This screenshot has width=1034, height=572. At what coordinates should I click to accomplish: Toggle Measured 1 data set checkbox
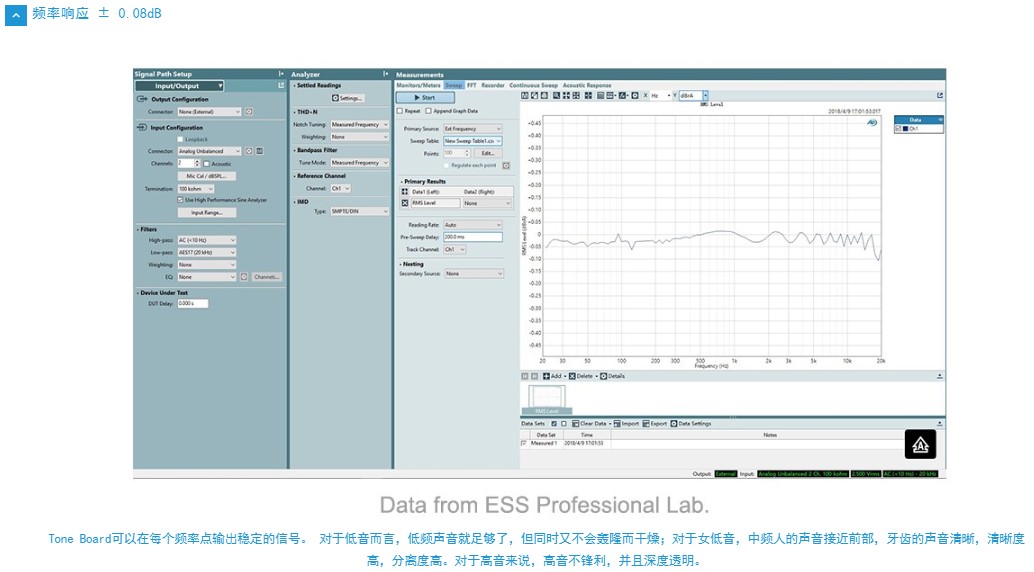(524, 443)
